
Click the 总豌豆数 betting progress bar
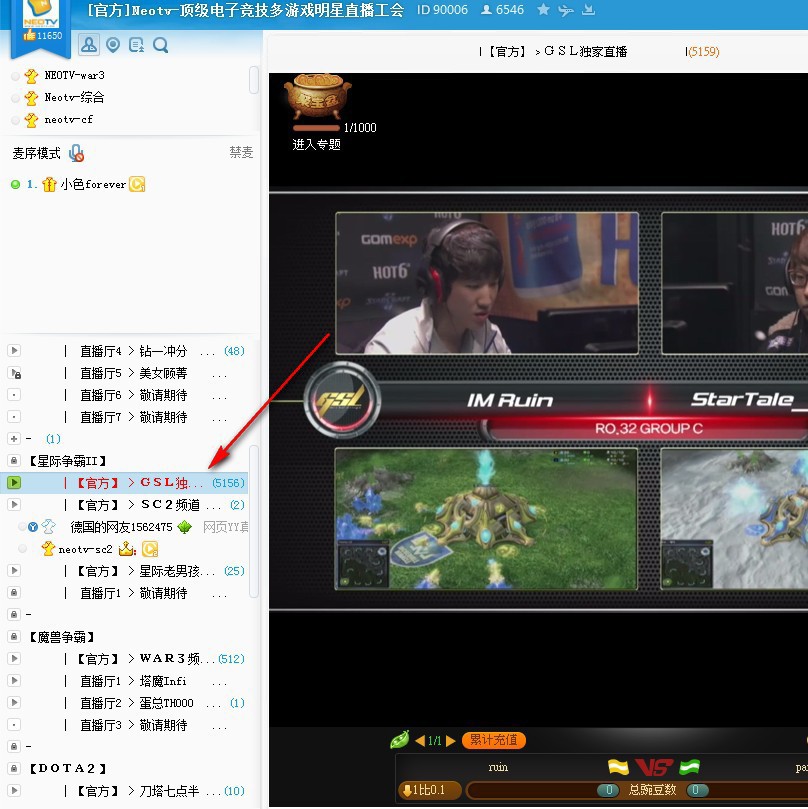[637, 790]
